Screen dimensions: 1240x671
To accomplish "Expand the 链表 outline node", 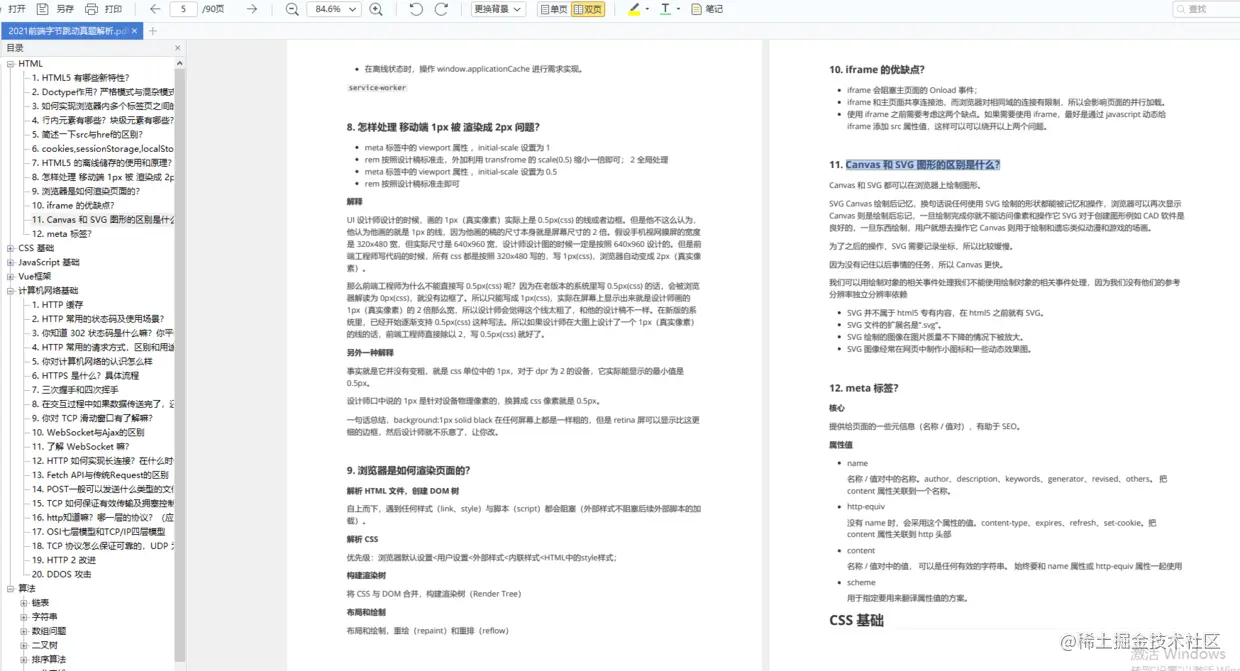I will pos(24,603).
